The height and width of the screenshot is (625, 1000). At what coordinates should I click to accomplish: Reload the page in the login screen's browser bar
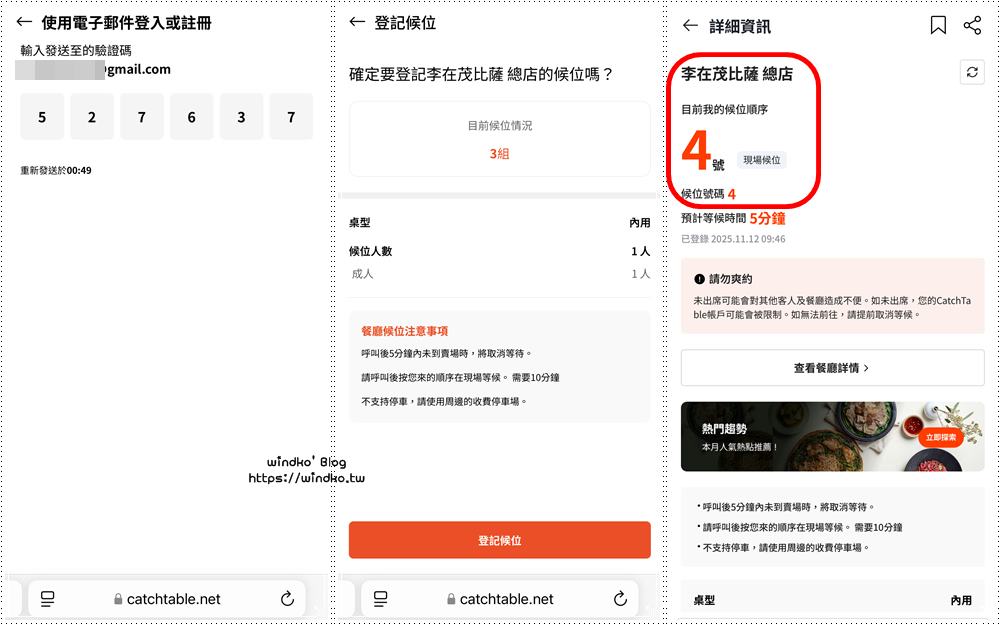click(x=287, y=599)
